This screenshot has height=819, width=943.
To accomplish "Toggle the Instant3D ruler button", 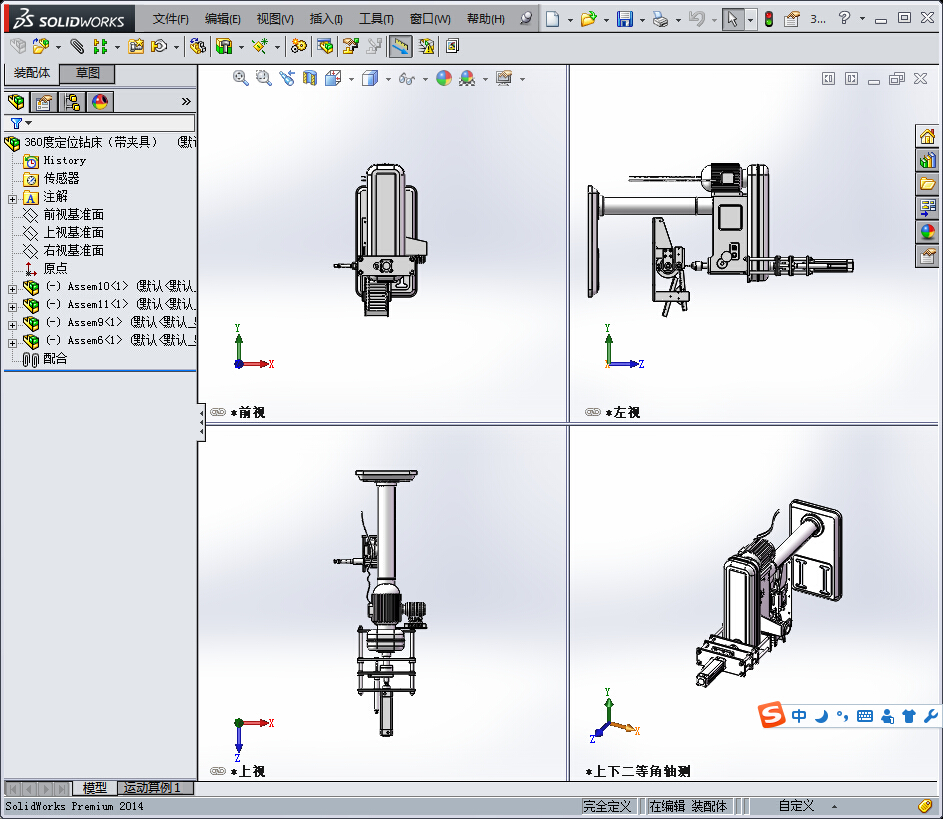I will point(401,46).
